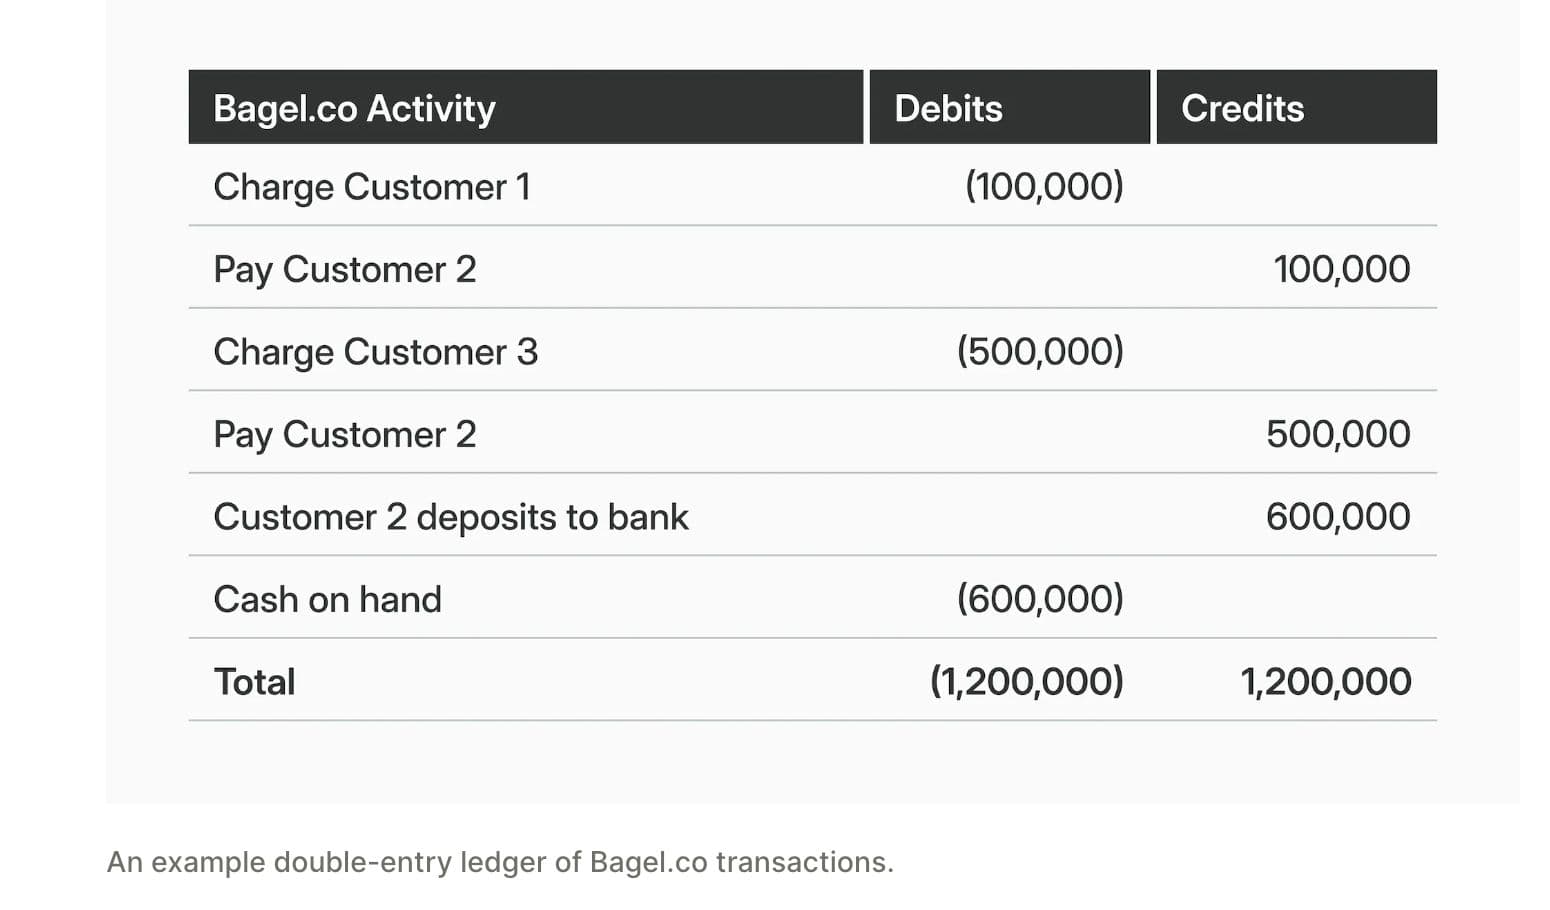This screenshot has height=910, width=1550.
Task: Select the Debits column header
Action: [948, 108]
